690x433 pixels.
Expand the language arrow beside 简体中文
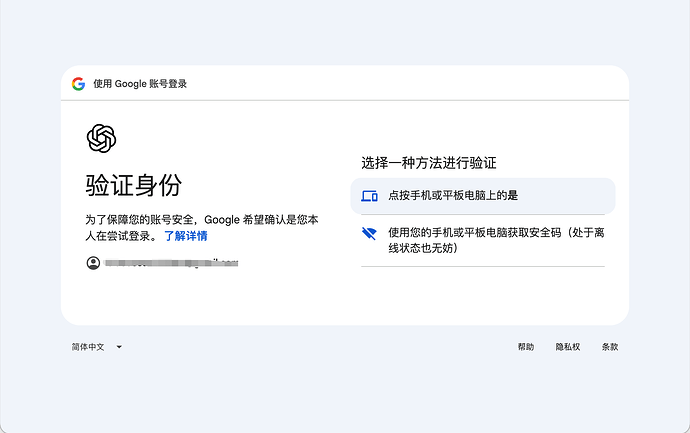point(119,347)
